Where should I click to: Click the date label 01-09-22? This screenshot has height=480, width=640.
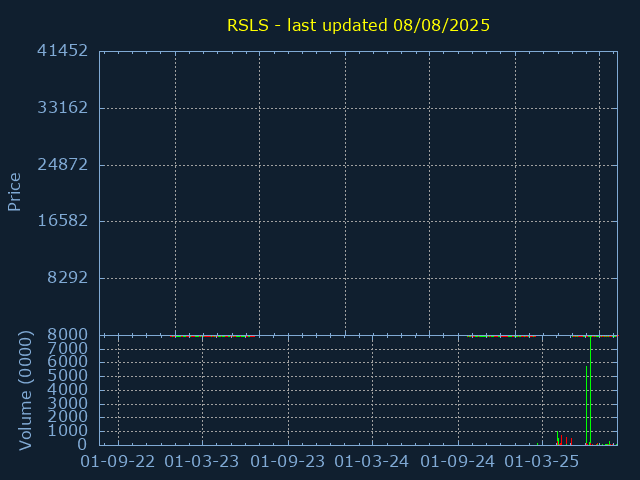coord(118,462)
